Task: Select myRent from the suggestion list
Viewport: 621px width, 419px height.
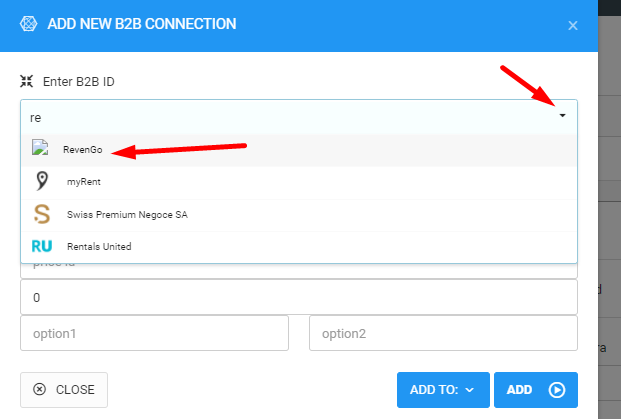Action: tap(299, 182)
